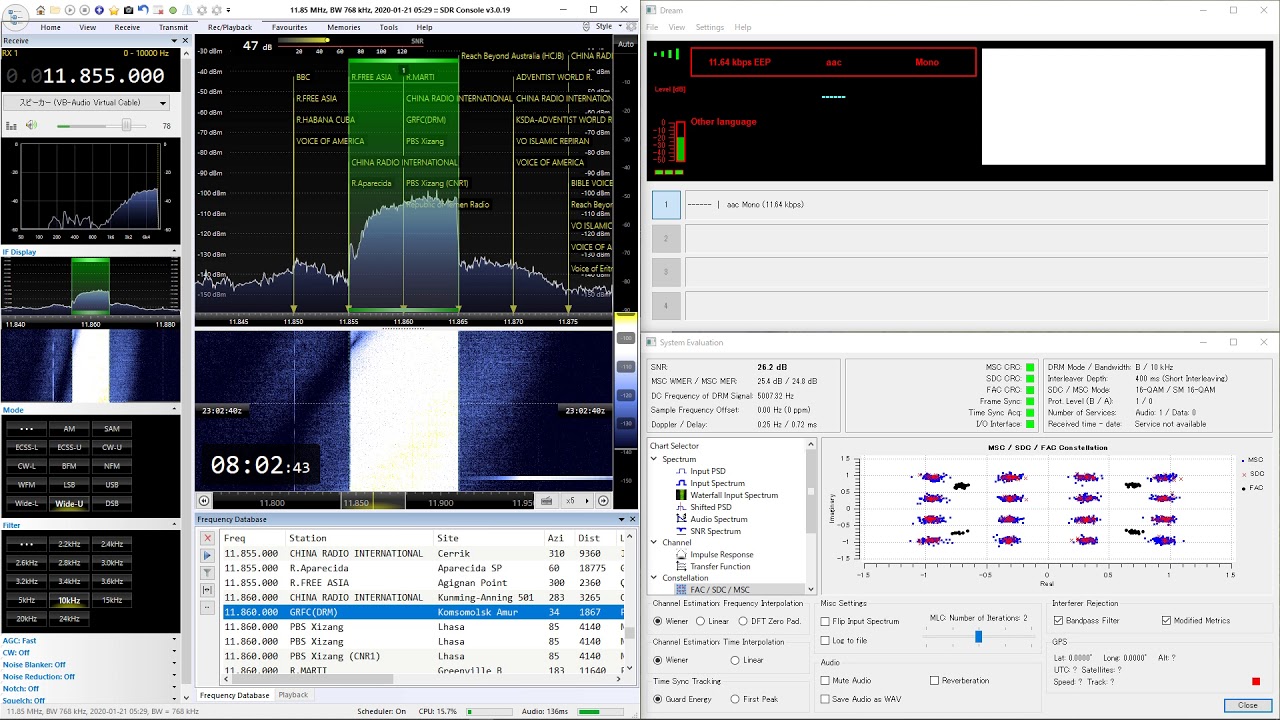Collapse the Spectrum tree node

point(655,459)
